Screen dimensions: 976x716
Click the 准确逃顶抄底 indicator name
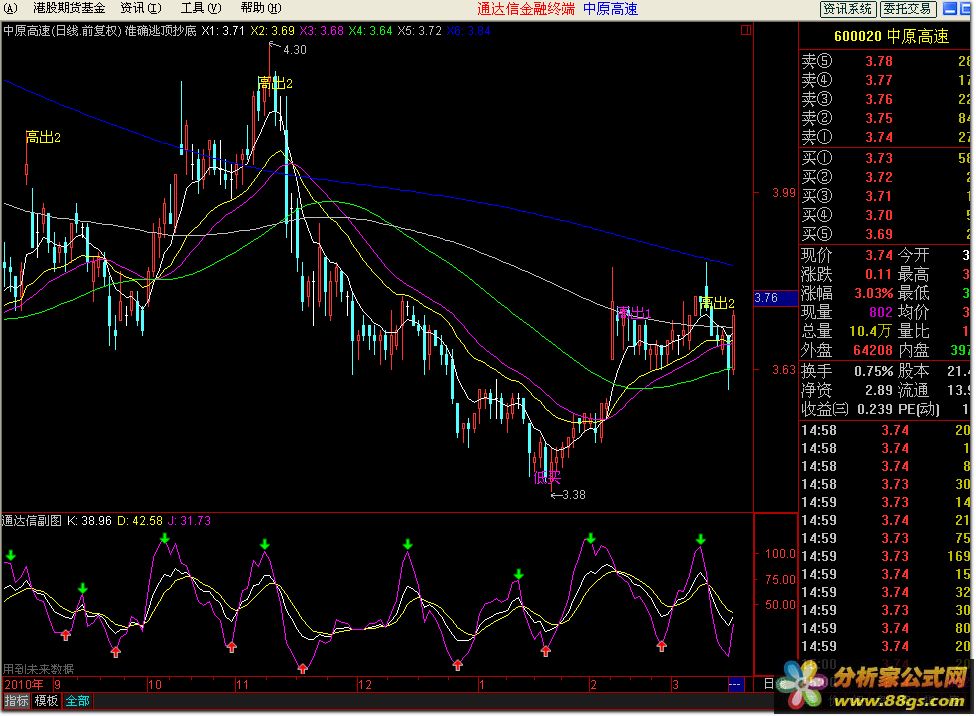coord(161,31)
